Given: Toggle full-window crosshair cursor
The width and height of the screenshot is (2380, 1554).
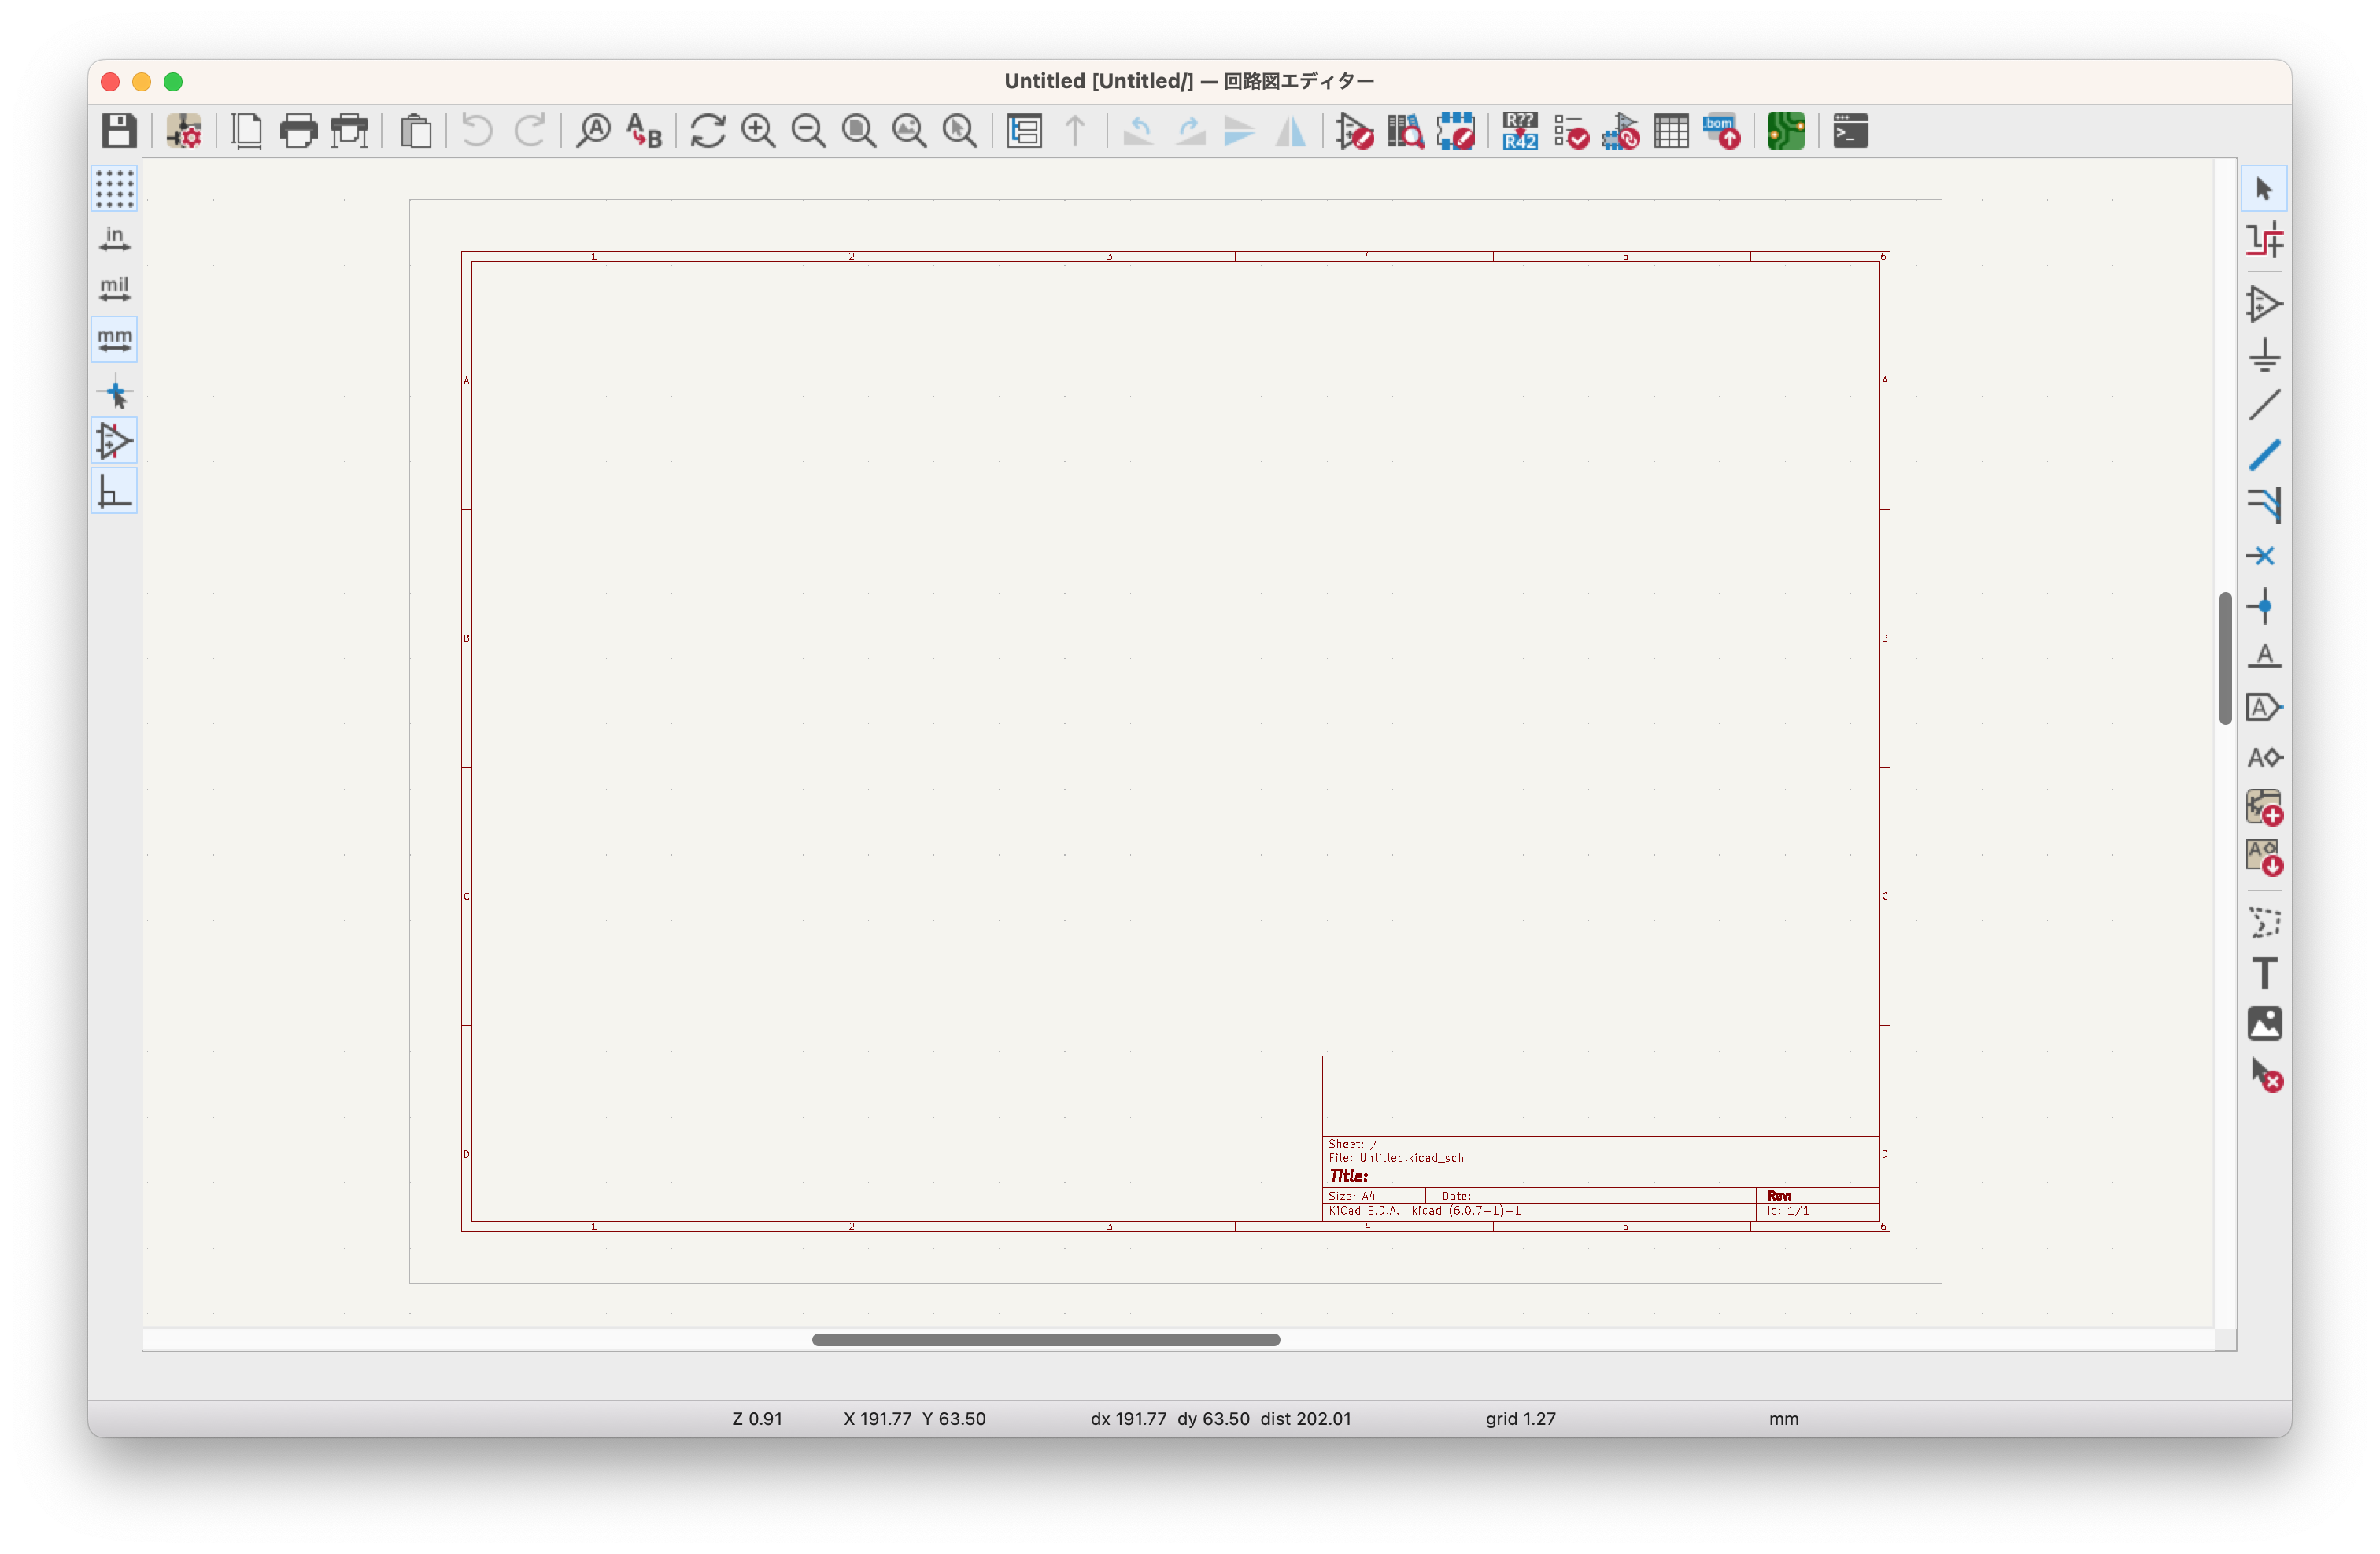Looking at the screenshot, I should click(114, 392).
